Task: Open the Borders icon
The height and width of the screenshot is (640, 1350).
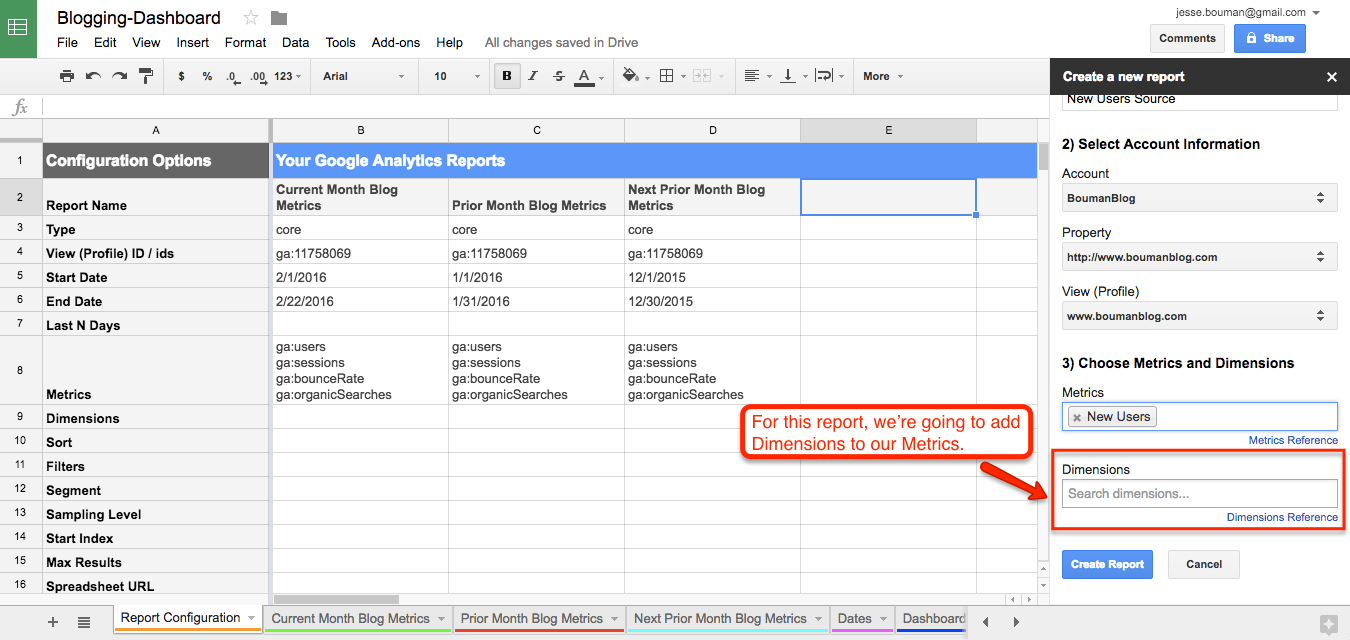Action: coord(667,76)
